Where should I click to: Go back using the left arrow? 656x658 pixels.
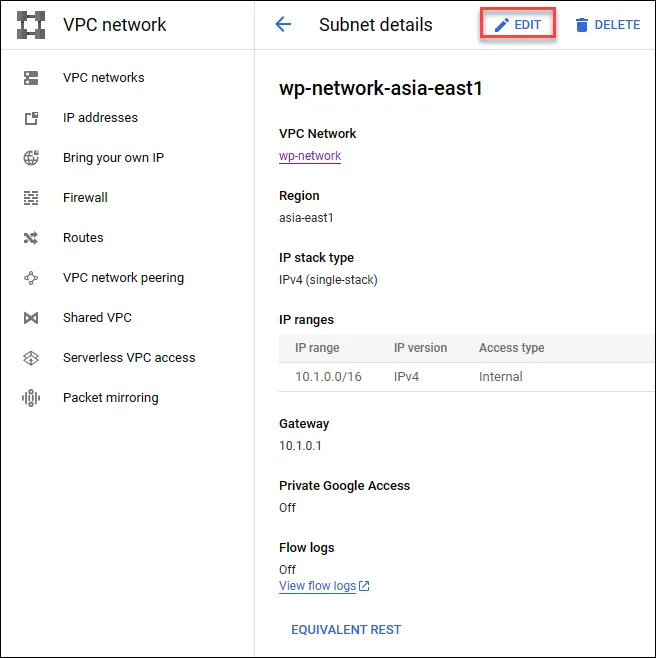283,24
